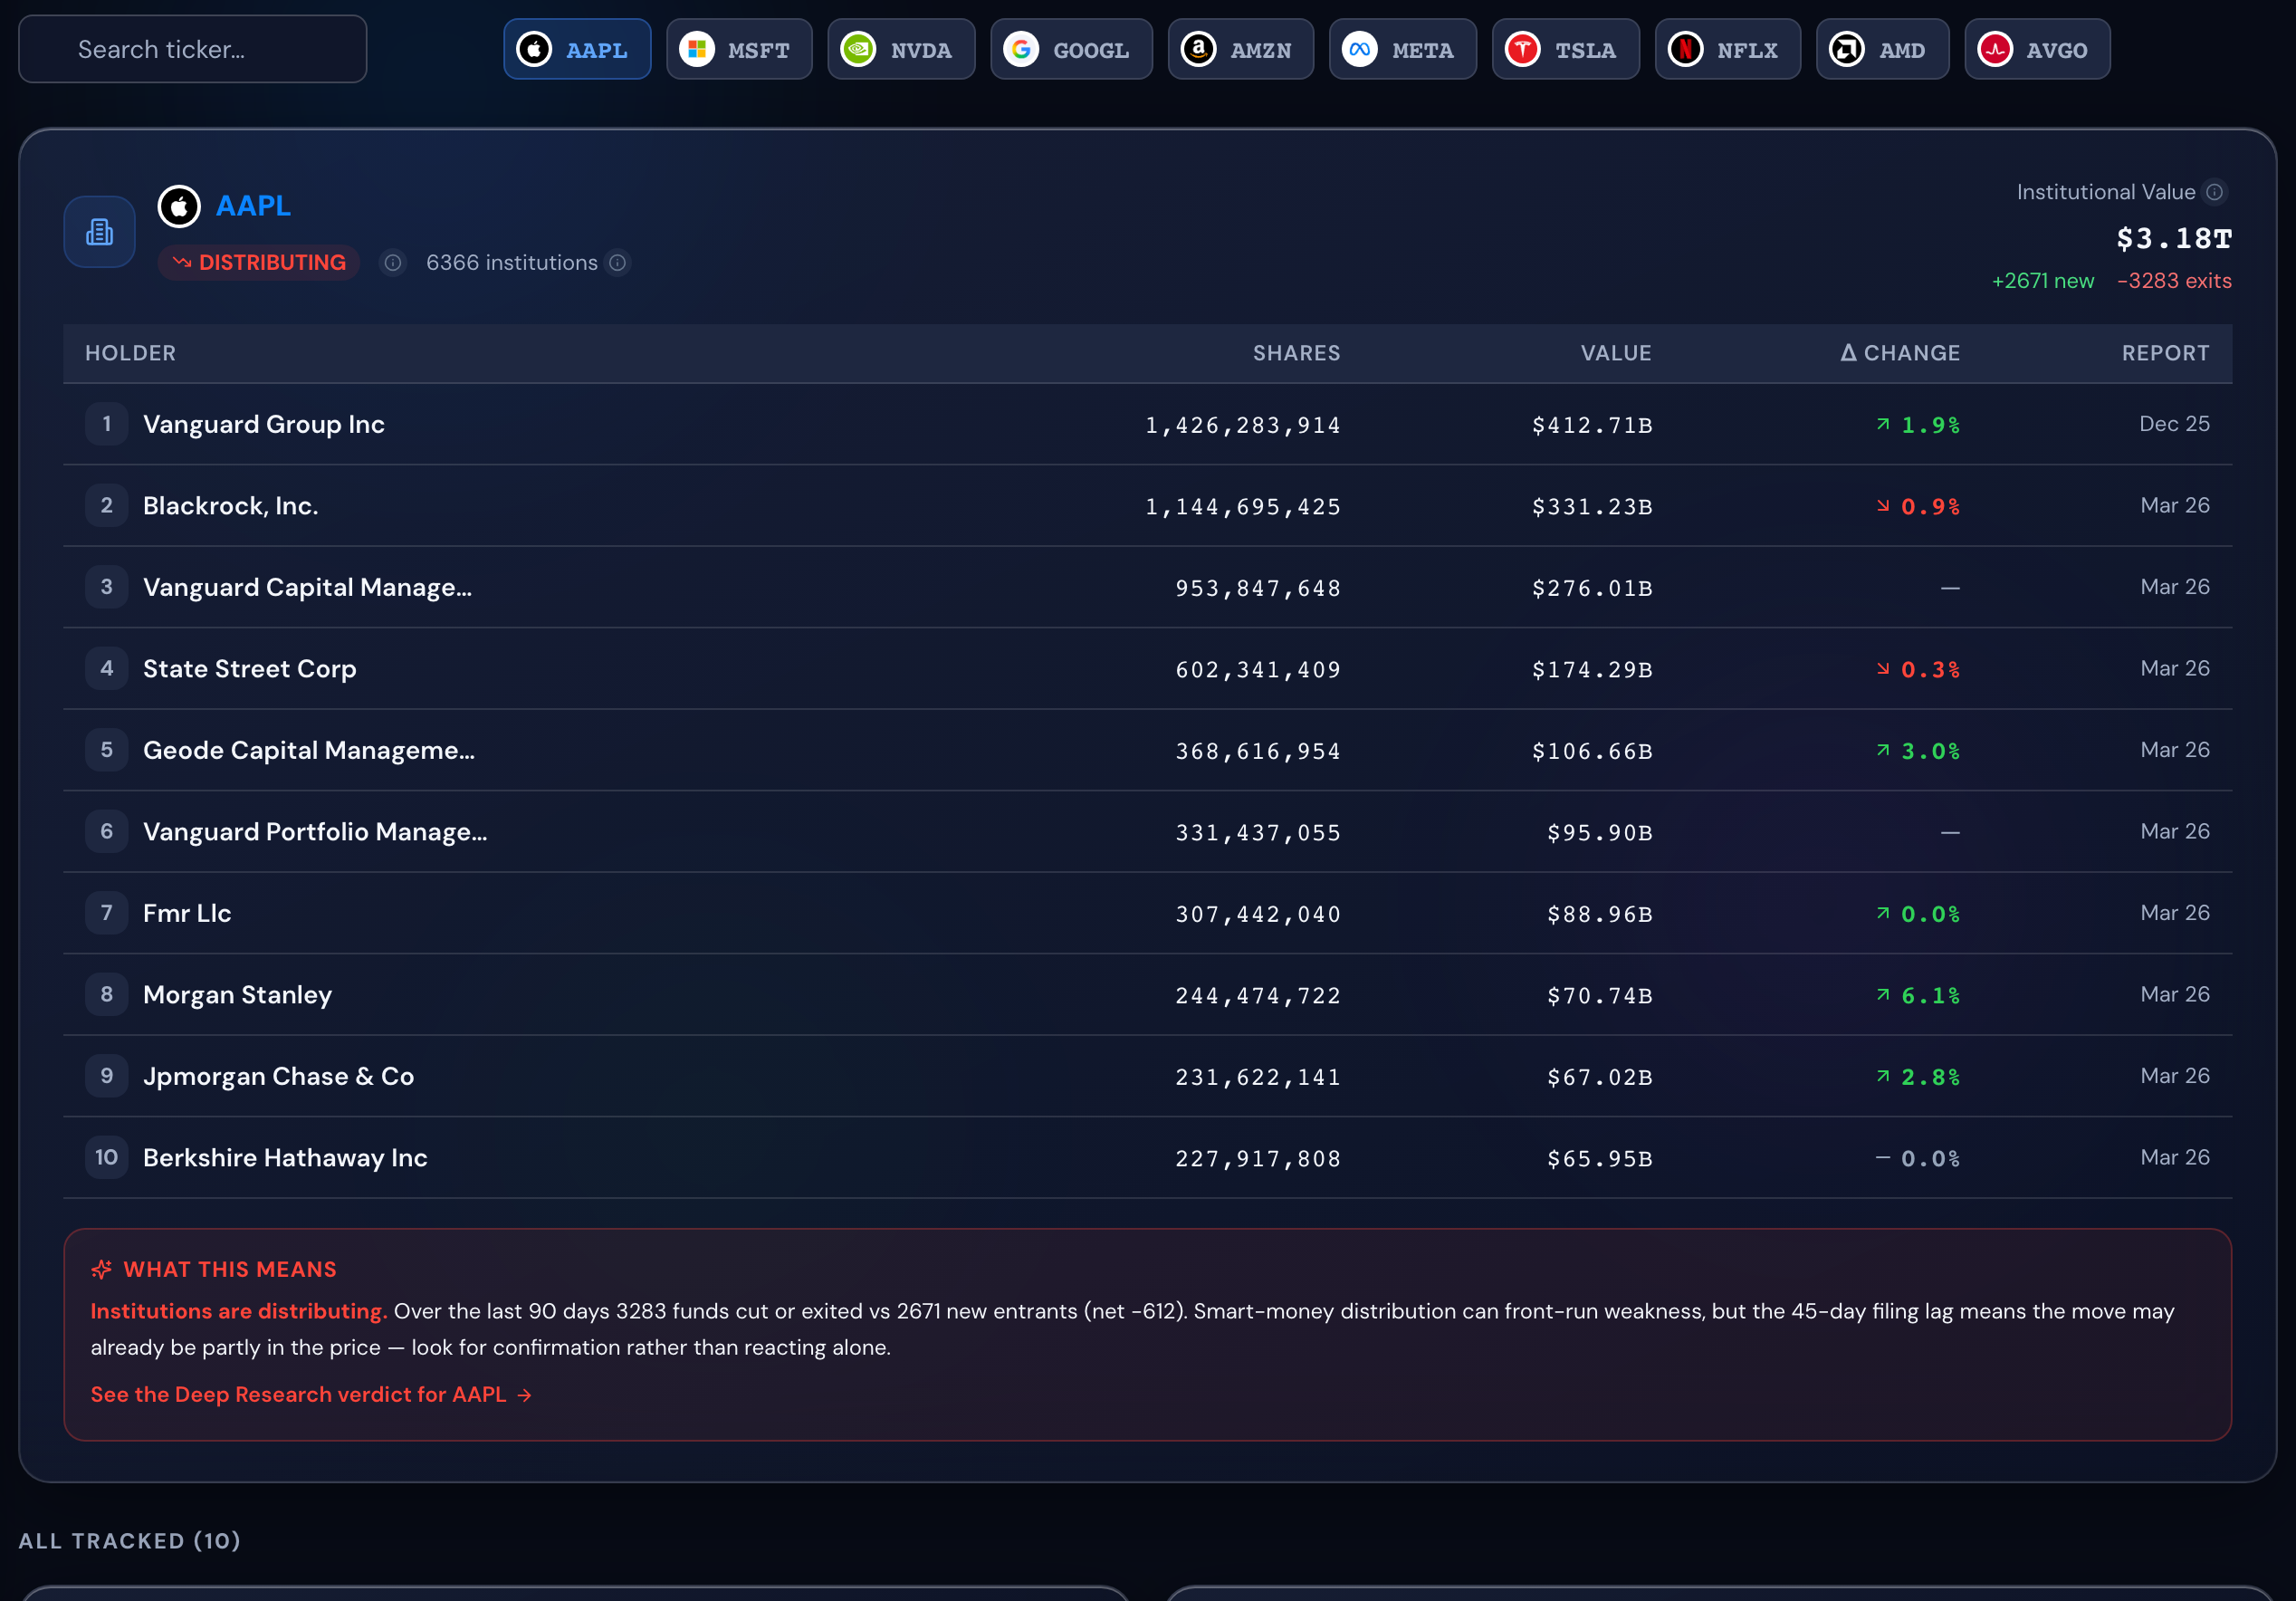Viewport: 2296px width, 1601px height.
Task: Click the up arrow in Geode Capital change
Action: (x=1883, y=750)
